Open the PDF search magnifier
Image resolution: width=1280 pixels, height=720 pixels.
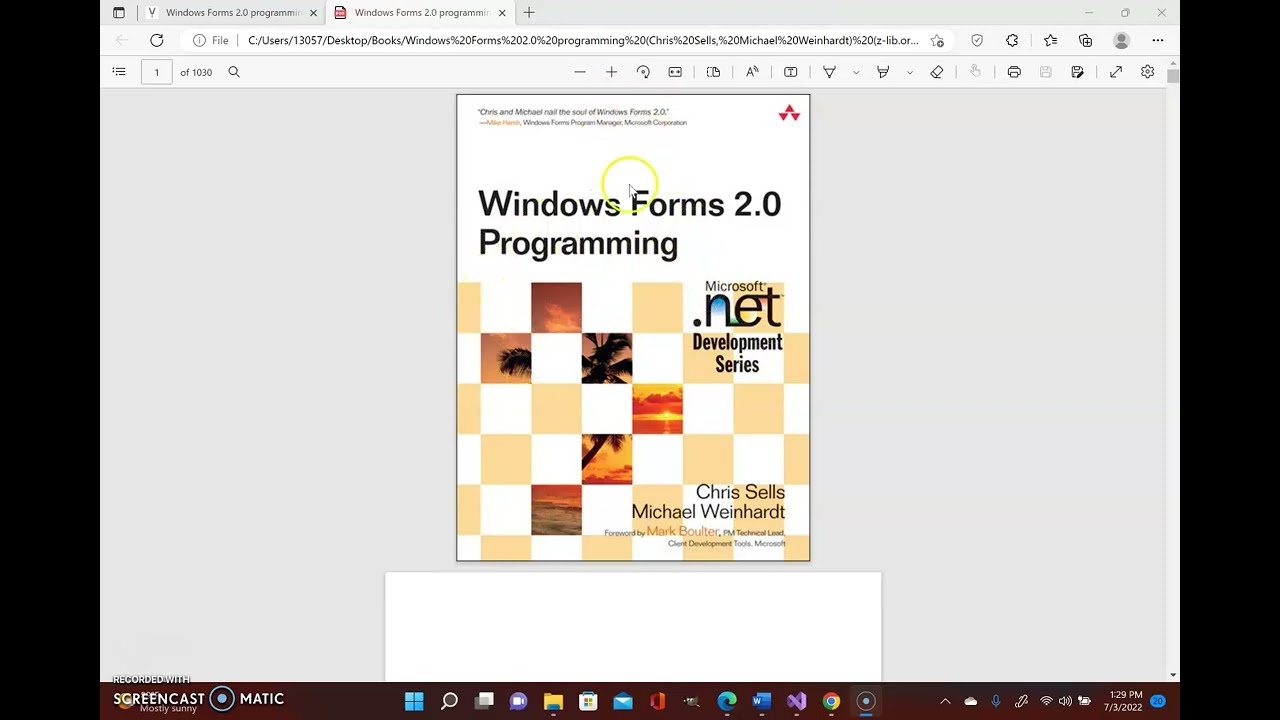[234, 72]
